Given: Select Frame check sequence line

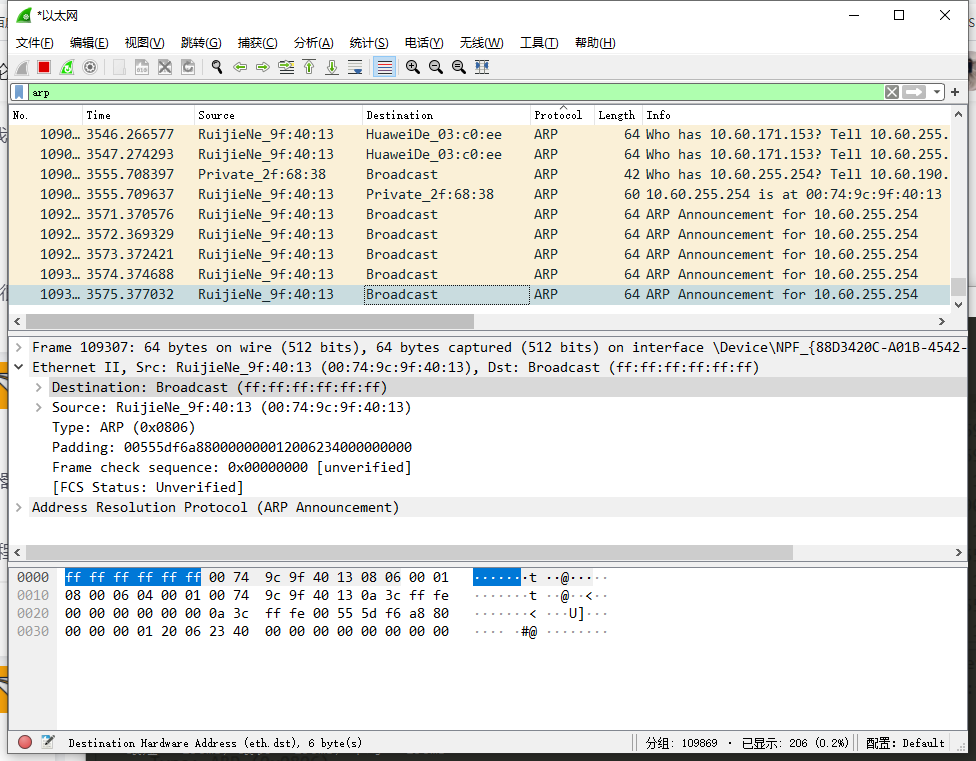Looking at the screenshot, I should pyautogui.click(x=232, y=467).
